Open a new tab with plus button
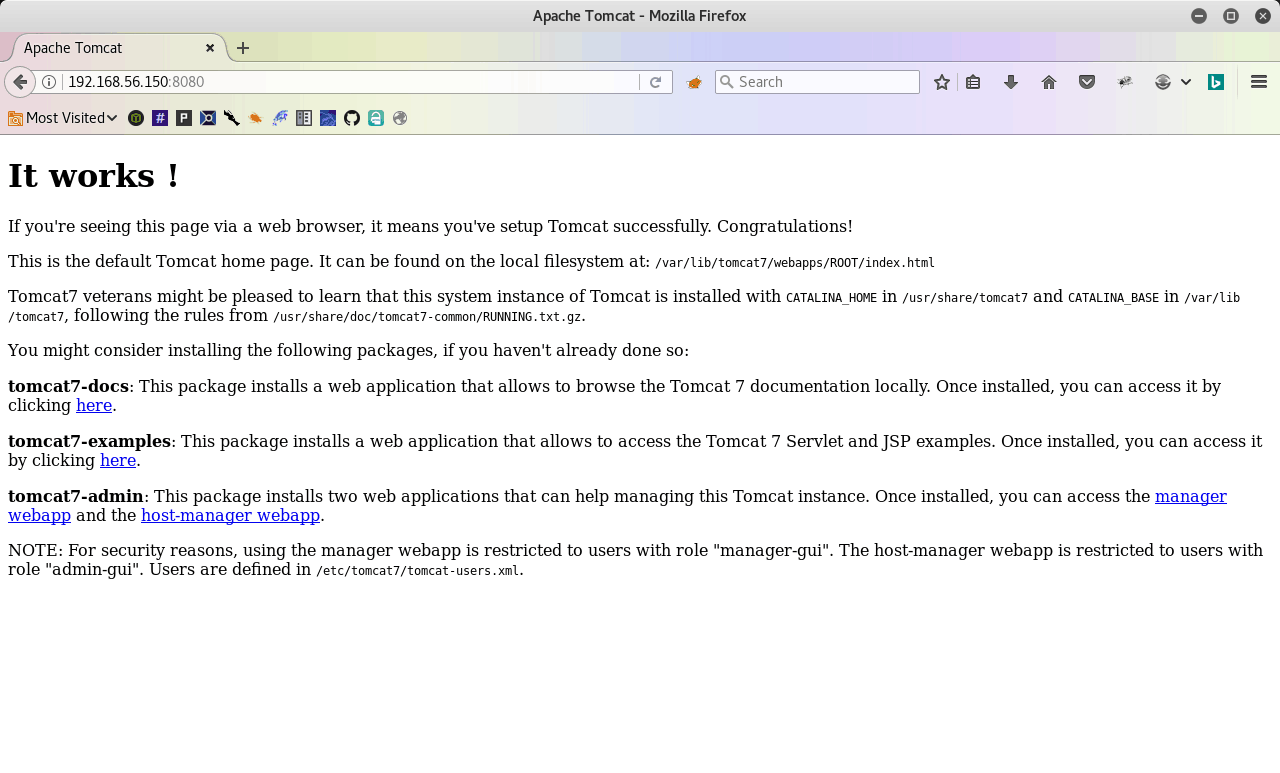Viewport: 1280px width, 773px height. (x=243, y=48)
